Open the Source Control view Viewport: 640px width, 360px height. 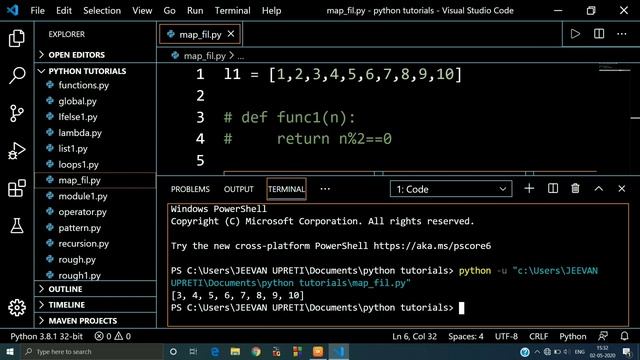pos(17,113)
